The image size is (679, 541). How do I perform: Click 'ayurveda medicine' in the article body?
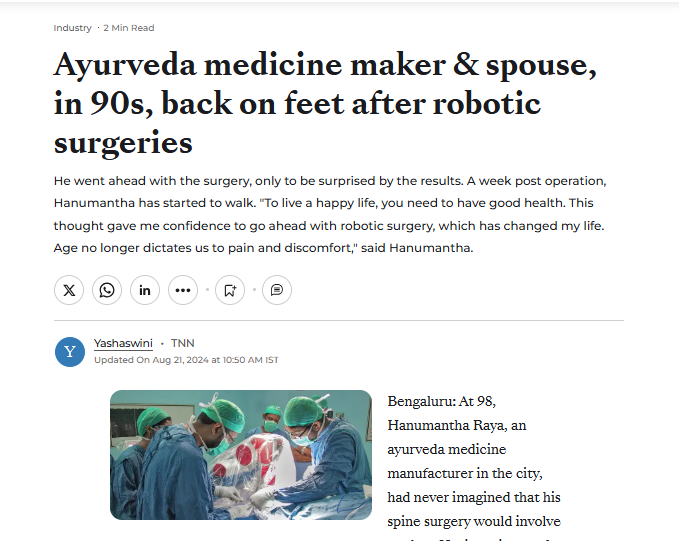click(446, 450)
